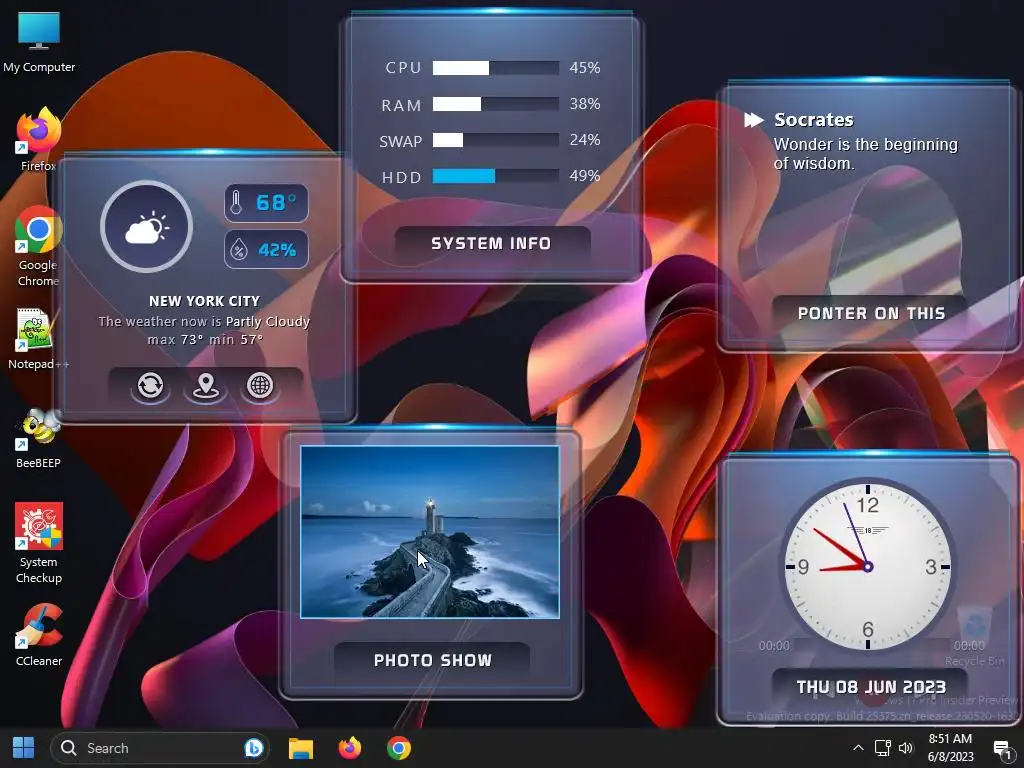1024x768 pixels.
Task: Click the SYSTEM INFO button
Action: (x=492, y=244)
